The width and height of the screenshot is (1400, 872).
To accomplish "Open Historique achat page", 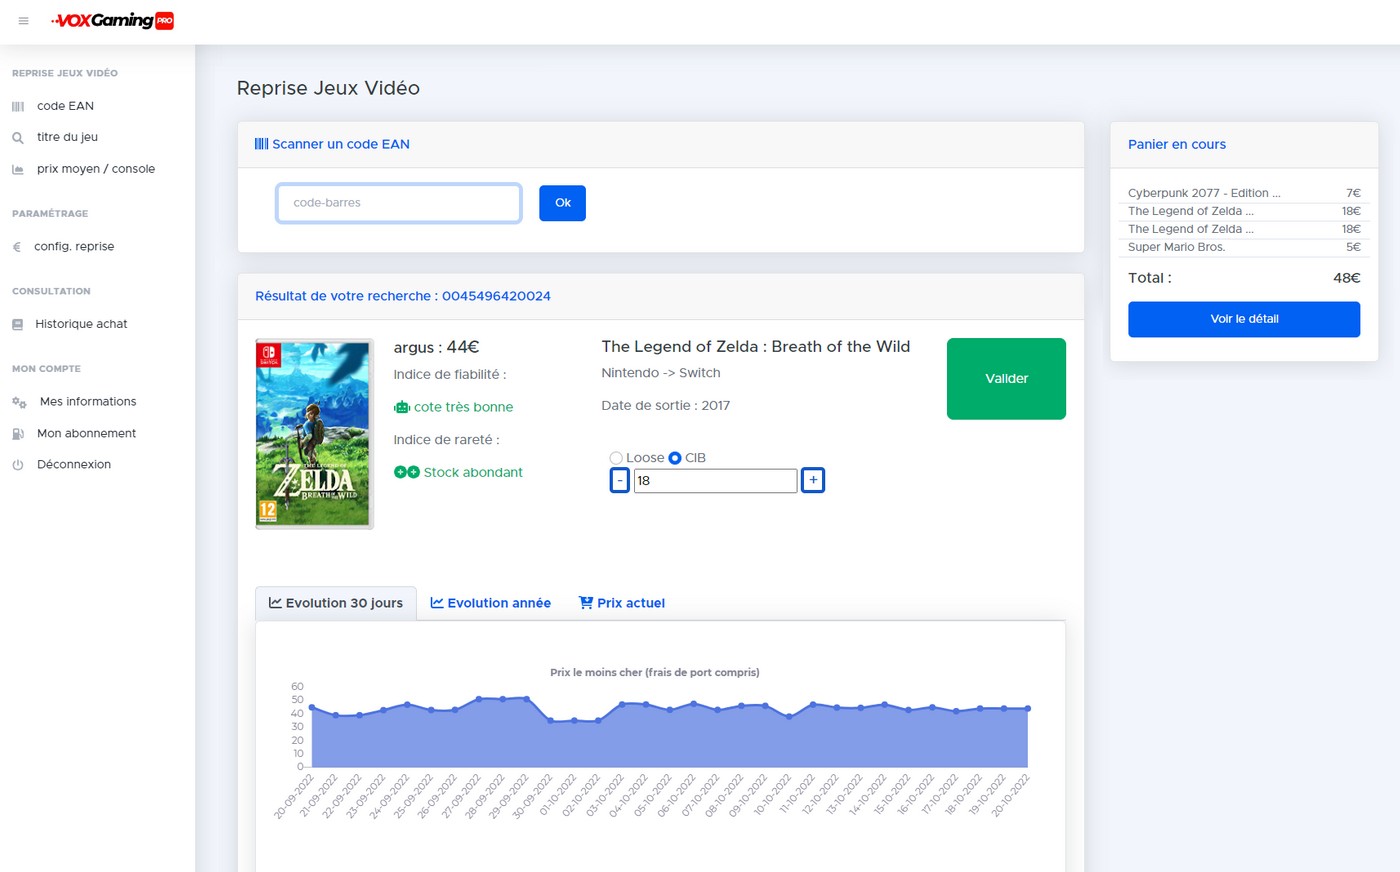I will coord(81,324).
